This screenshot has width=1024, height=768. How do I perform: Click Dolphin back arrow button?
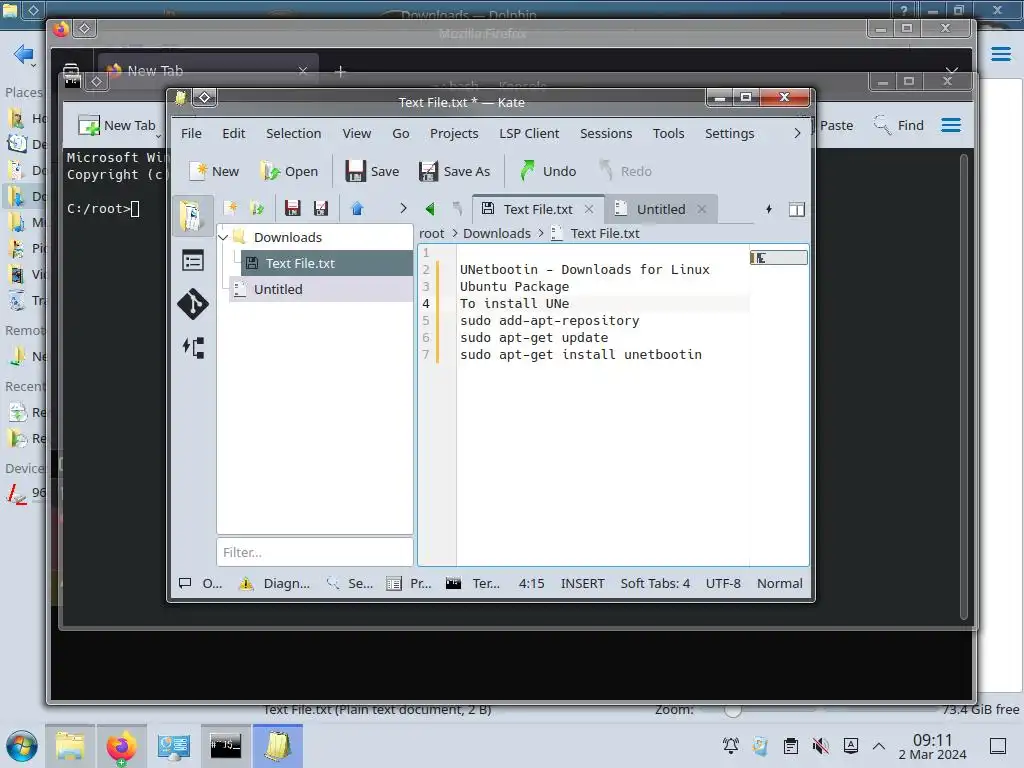[23, 54]
